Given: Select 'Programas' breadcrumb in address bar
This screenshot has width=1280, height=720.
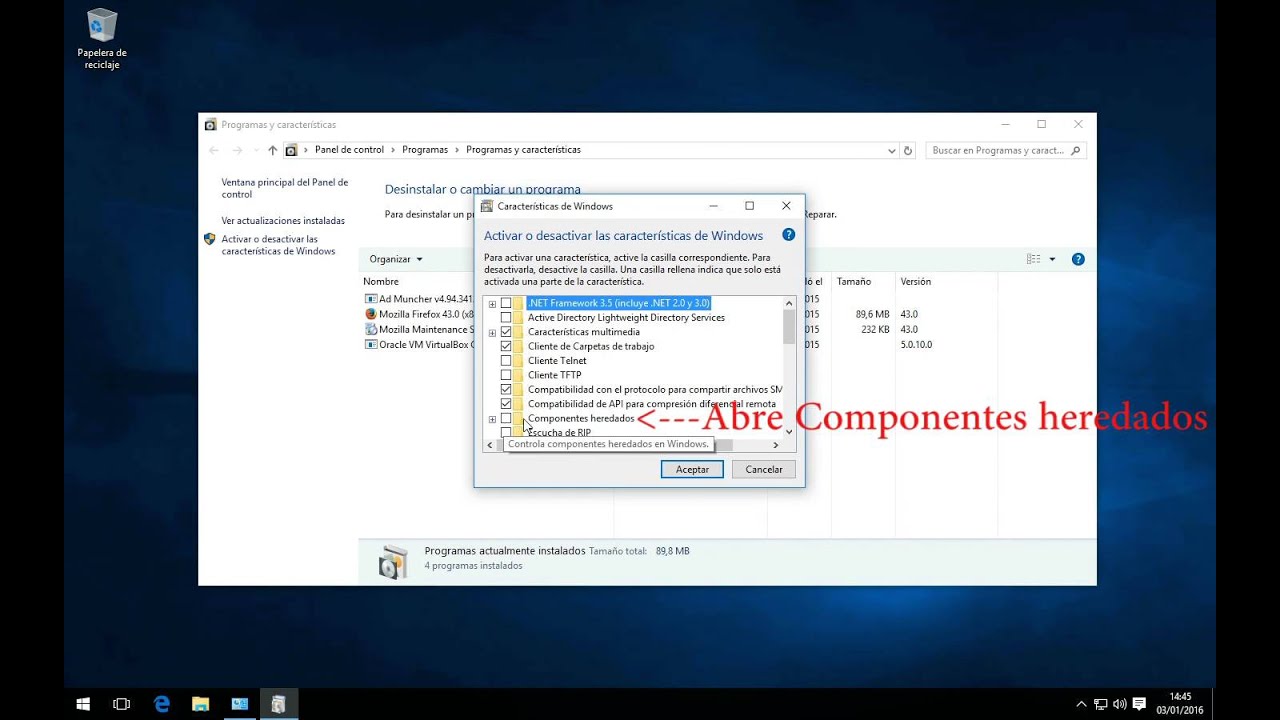Looking at the screenshot, I should pos(425,150).
